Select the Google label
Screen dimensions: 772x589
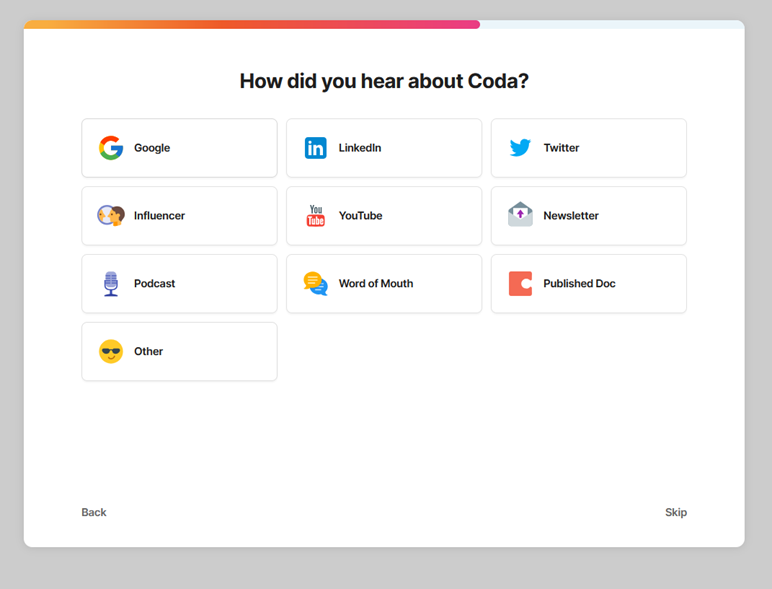pyautogui.click(x=152, y=148)
